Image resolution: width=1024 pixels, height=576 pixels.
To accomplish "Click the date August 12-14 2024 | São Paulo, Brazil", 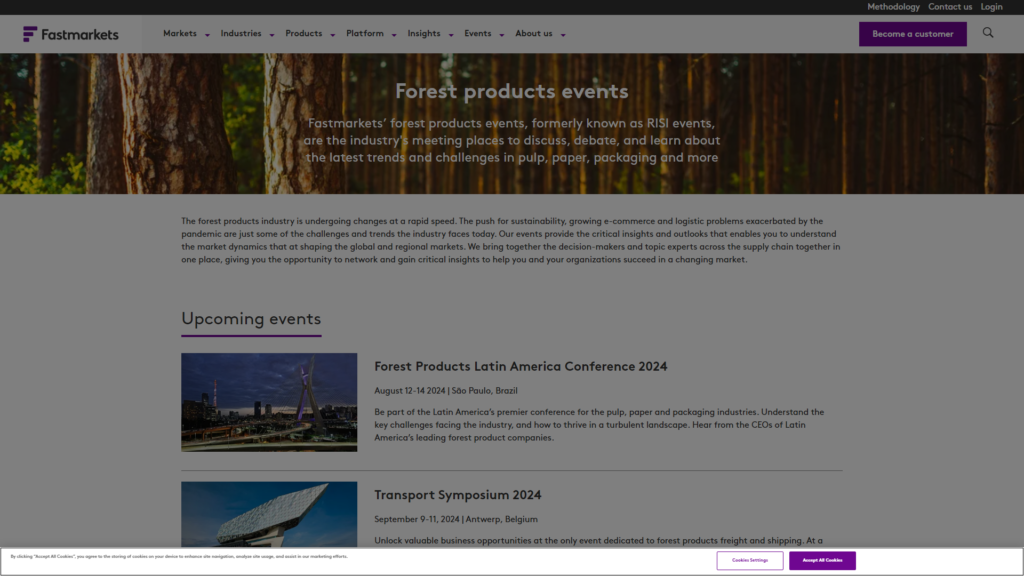I will [x=446, y=391].
